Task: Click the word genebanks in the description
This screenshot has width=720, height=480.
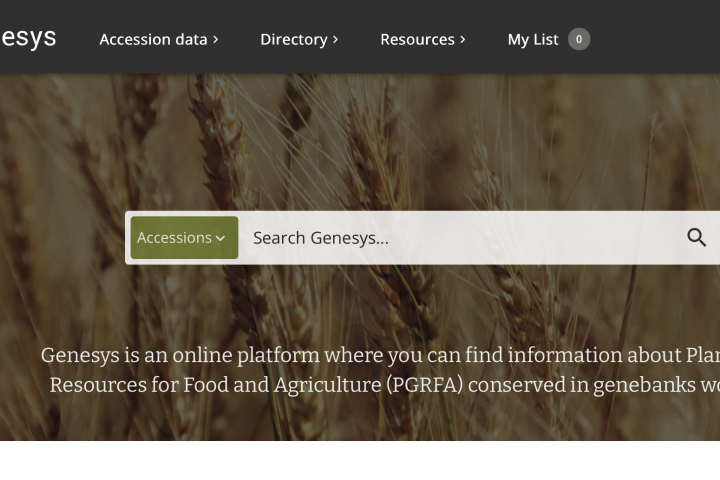Action: click(638, 385)
